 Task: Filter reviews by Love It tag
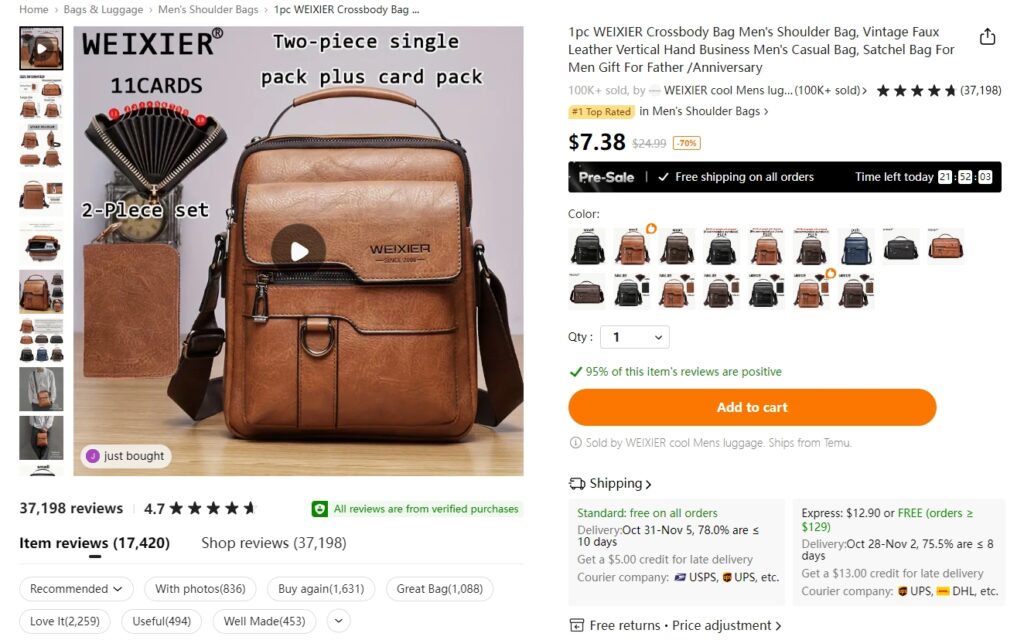tap(65, 621)
